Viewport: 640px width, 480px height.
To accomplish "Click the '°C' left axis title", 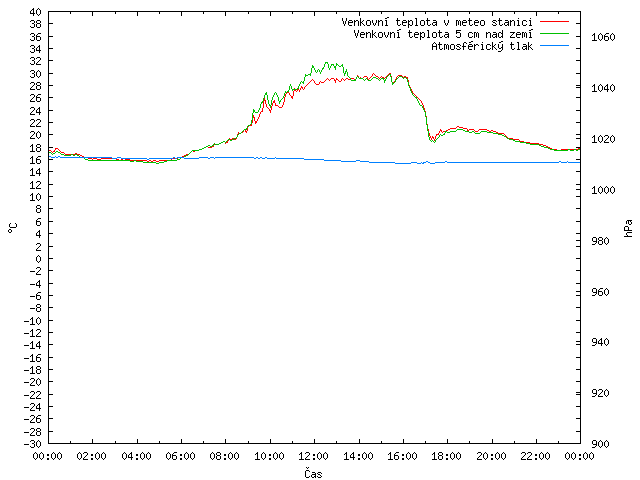I will point(13,228).
